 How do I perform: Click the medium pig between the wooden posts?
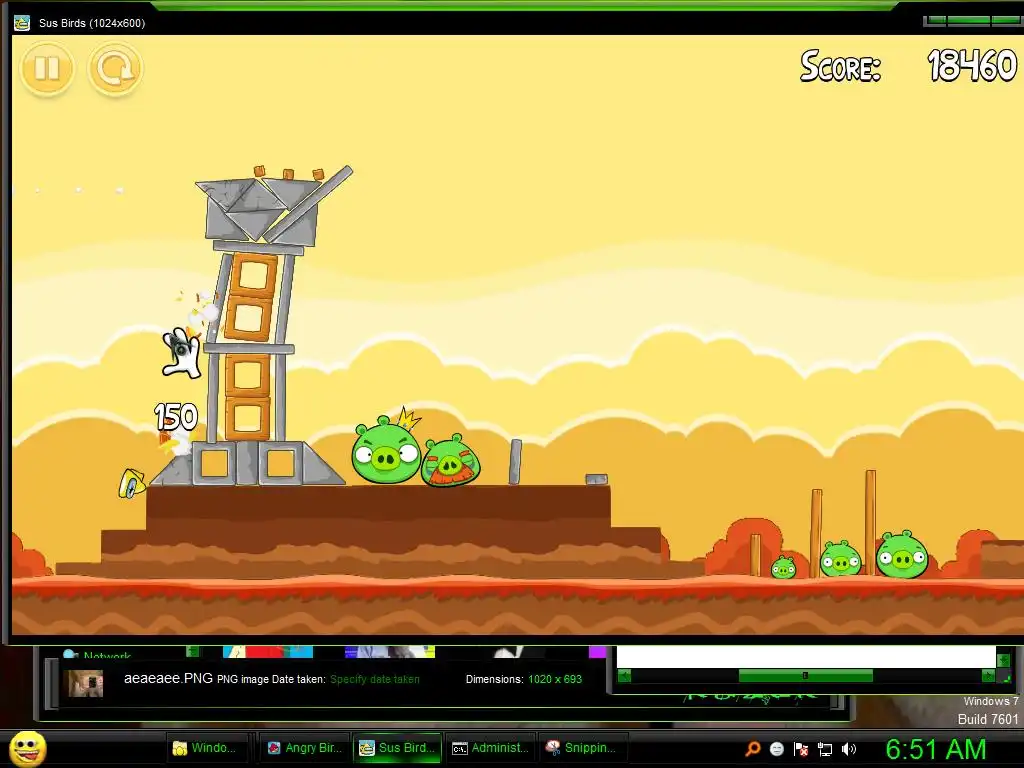(x=840, y=559)
